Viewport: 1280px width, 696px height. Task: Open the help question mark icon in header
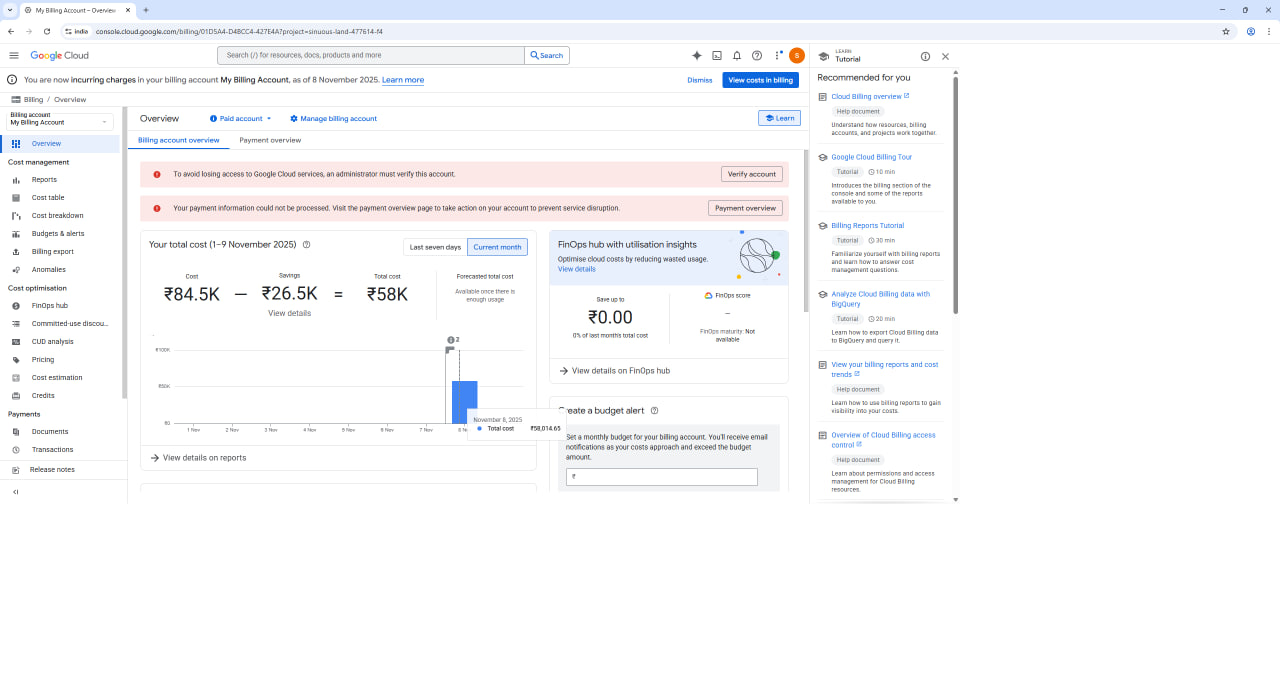click(757, 56)
